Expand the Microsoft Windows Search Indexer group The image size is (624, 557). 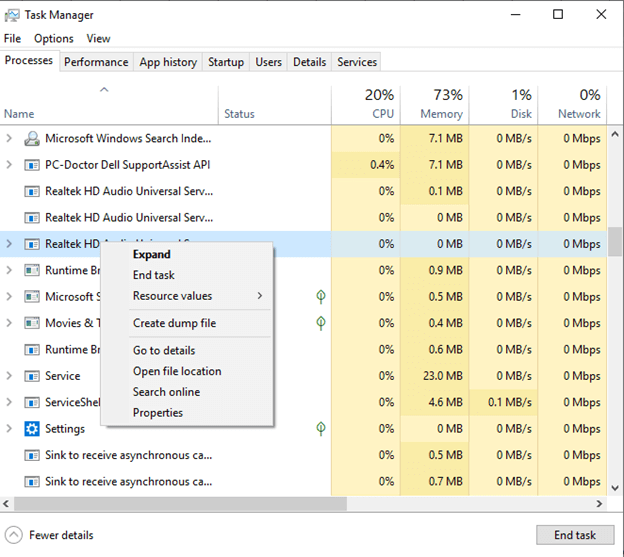coord(9,138)
